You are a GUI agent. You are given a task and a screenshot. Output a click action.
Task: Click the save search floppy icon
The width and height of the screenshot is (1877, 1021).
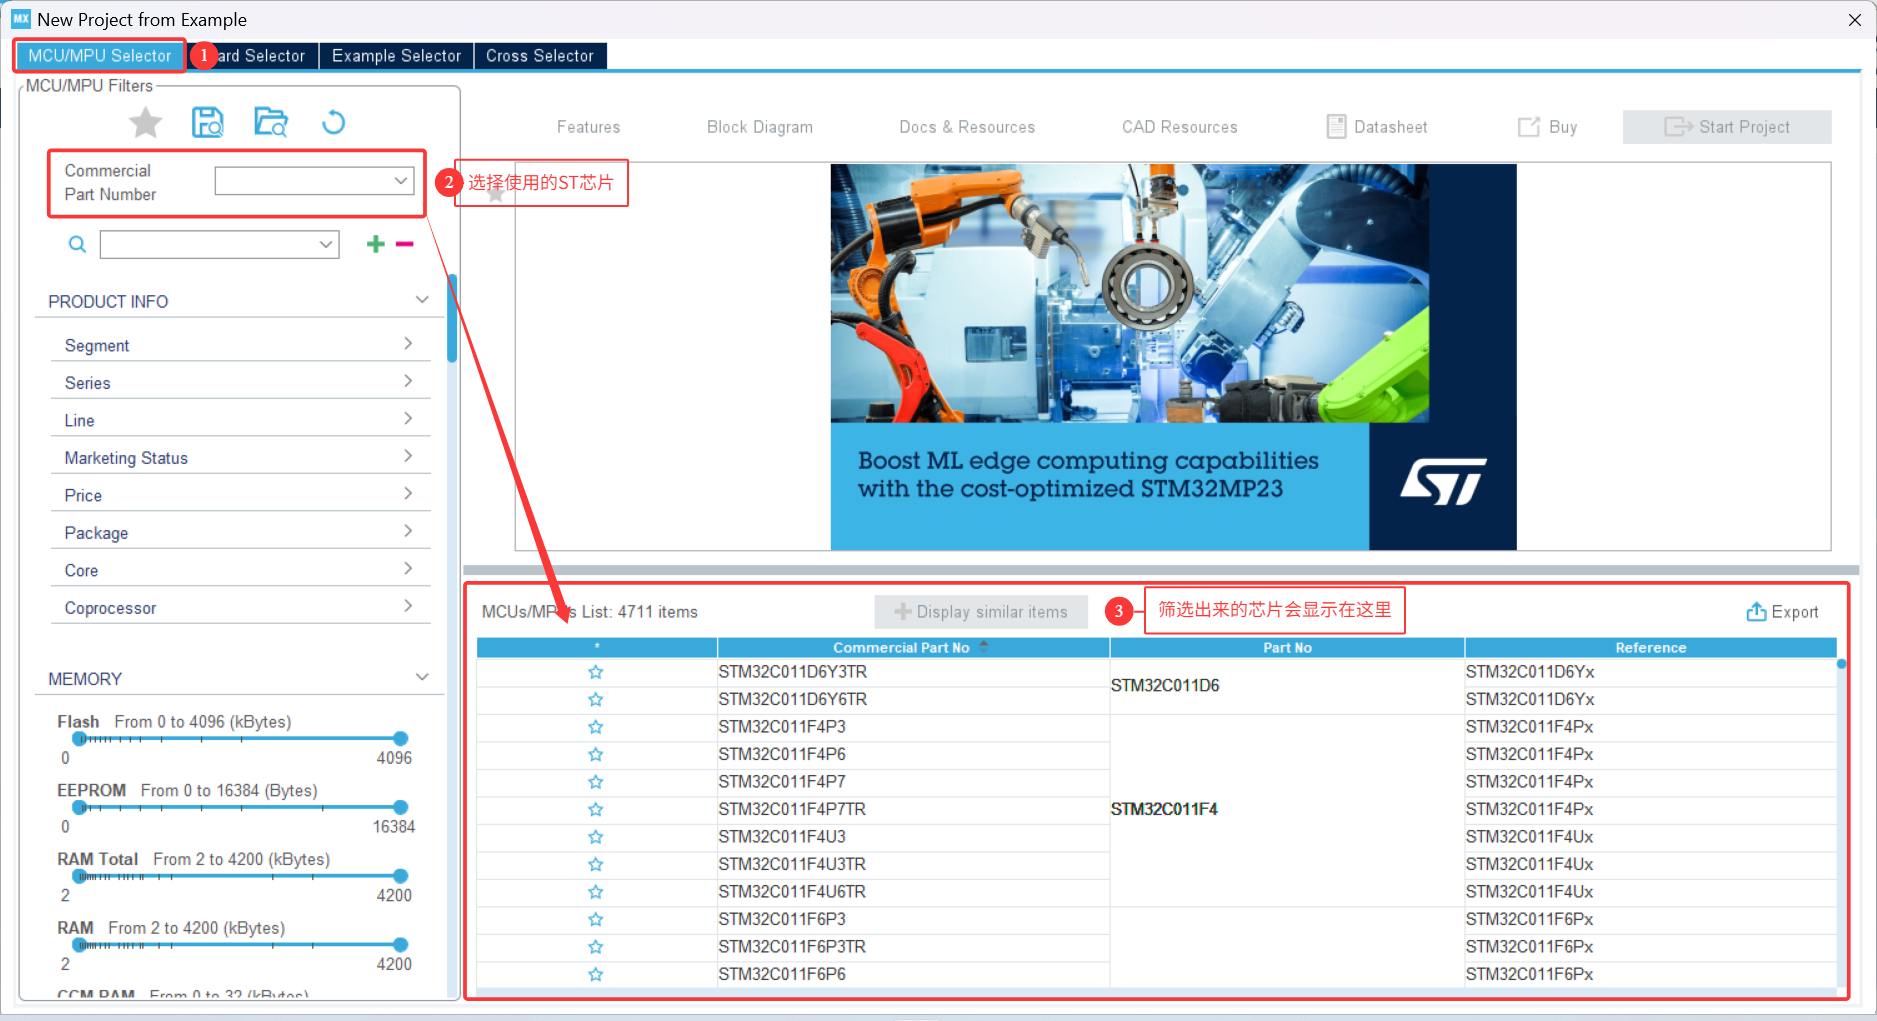click(x=208, y=123)
